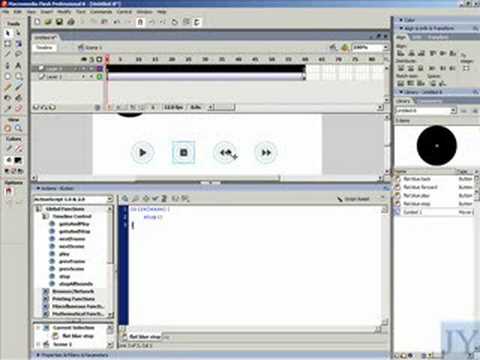This screenshot has height=360, width=480.
Task: Click Add new item to script icon
Action: 125,199
